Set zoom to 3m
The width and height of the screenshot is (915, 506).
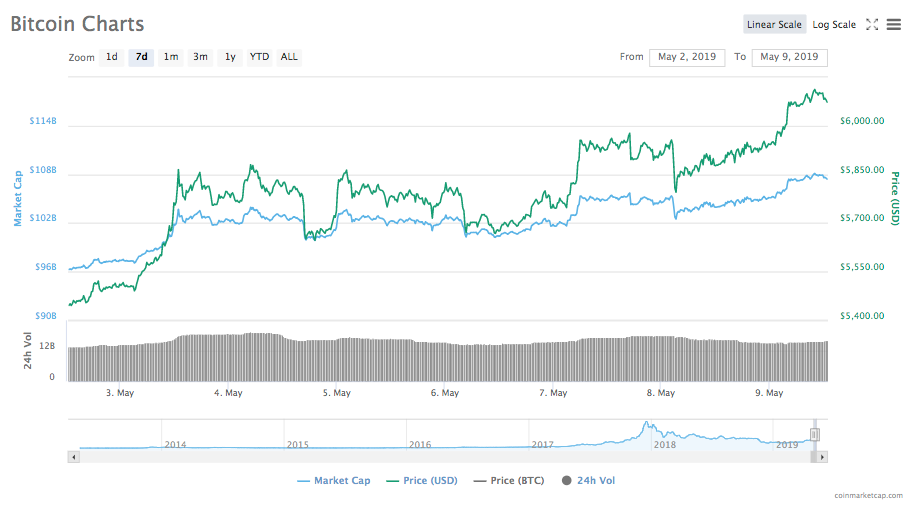200,57
